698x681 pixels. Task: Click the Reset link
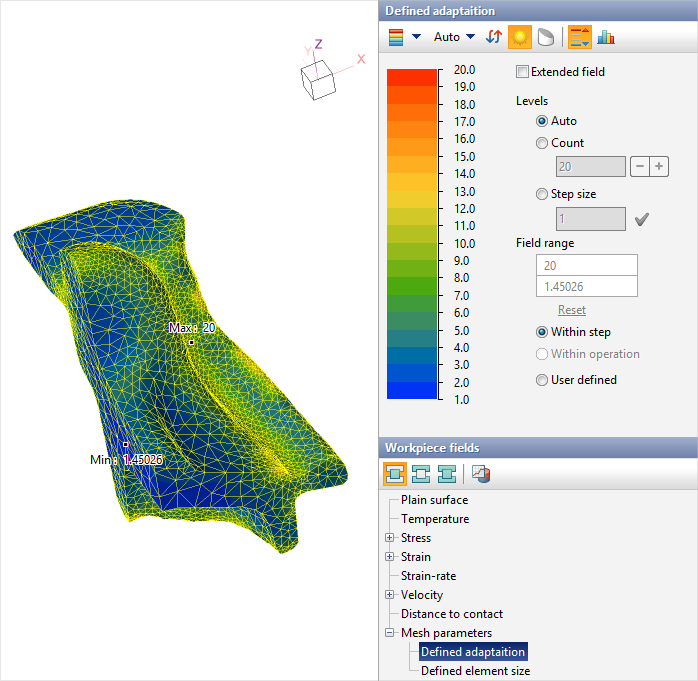pyautogui.click(x=571, y=310)
